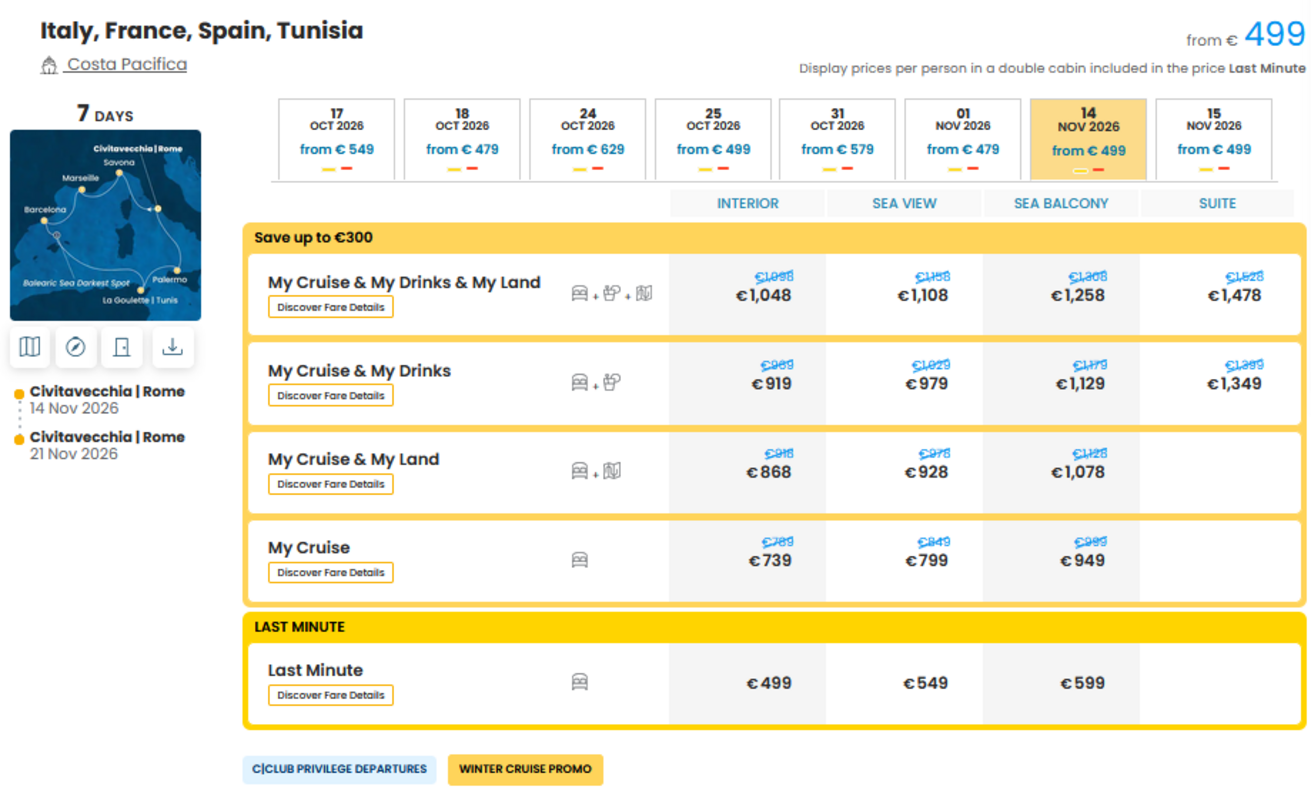Click the bed icon in the My Cruise & My Drinks row
1311x800 pixels.
click(x=580, y=383)
